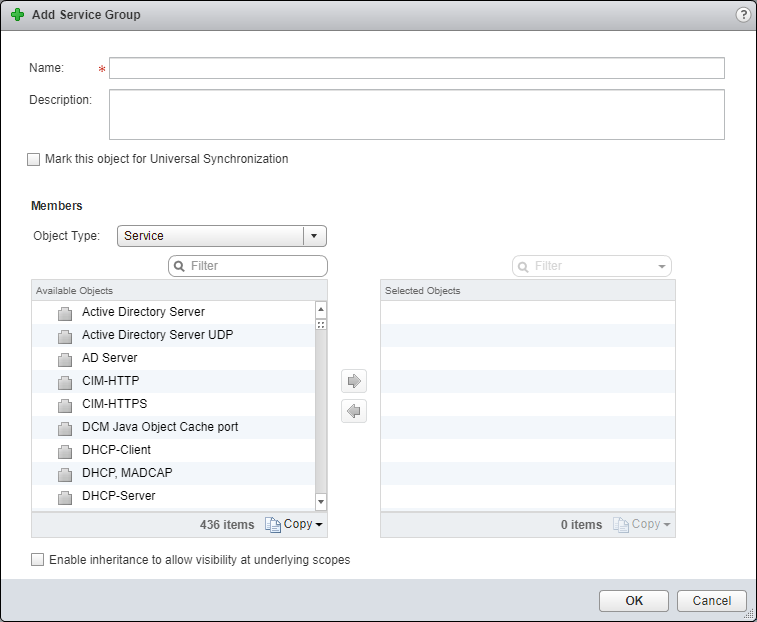Viewport: 757px width, 622px height.
Task: Click the add-to-selected right arrow button
Action: 354,381
